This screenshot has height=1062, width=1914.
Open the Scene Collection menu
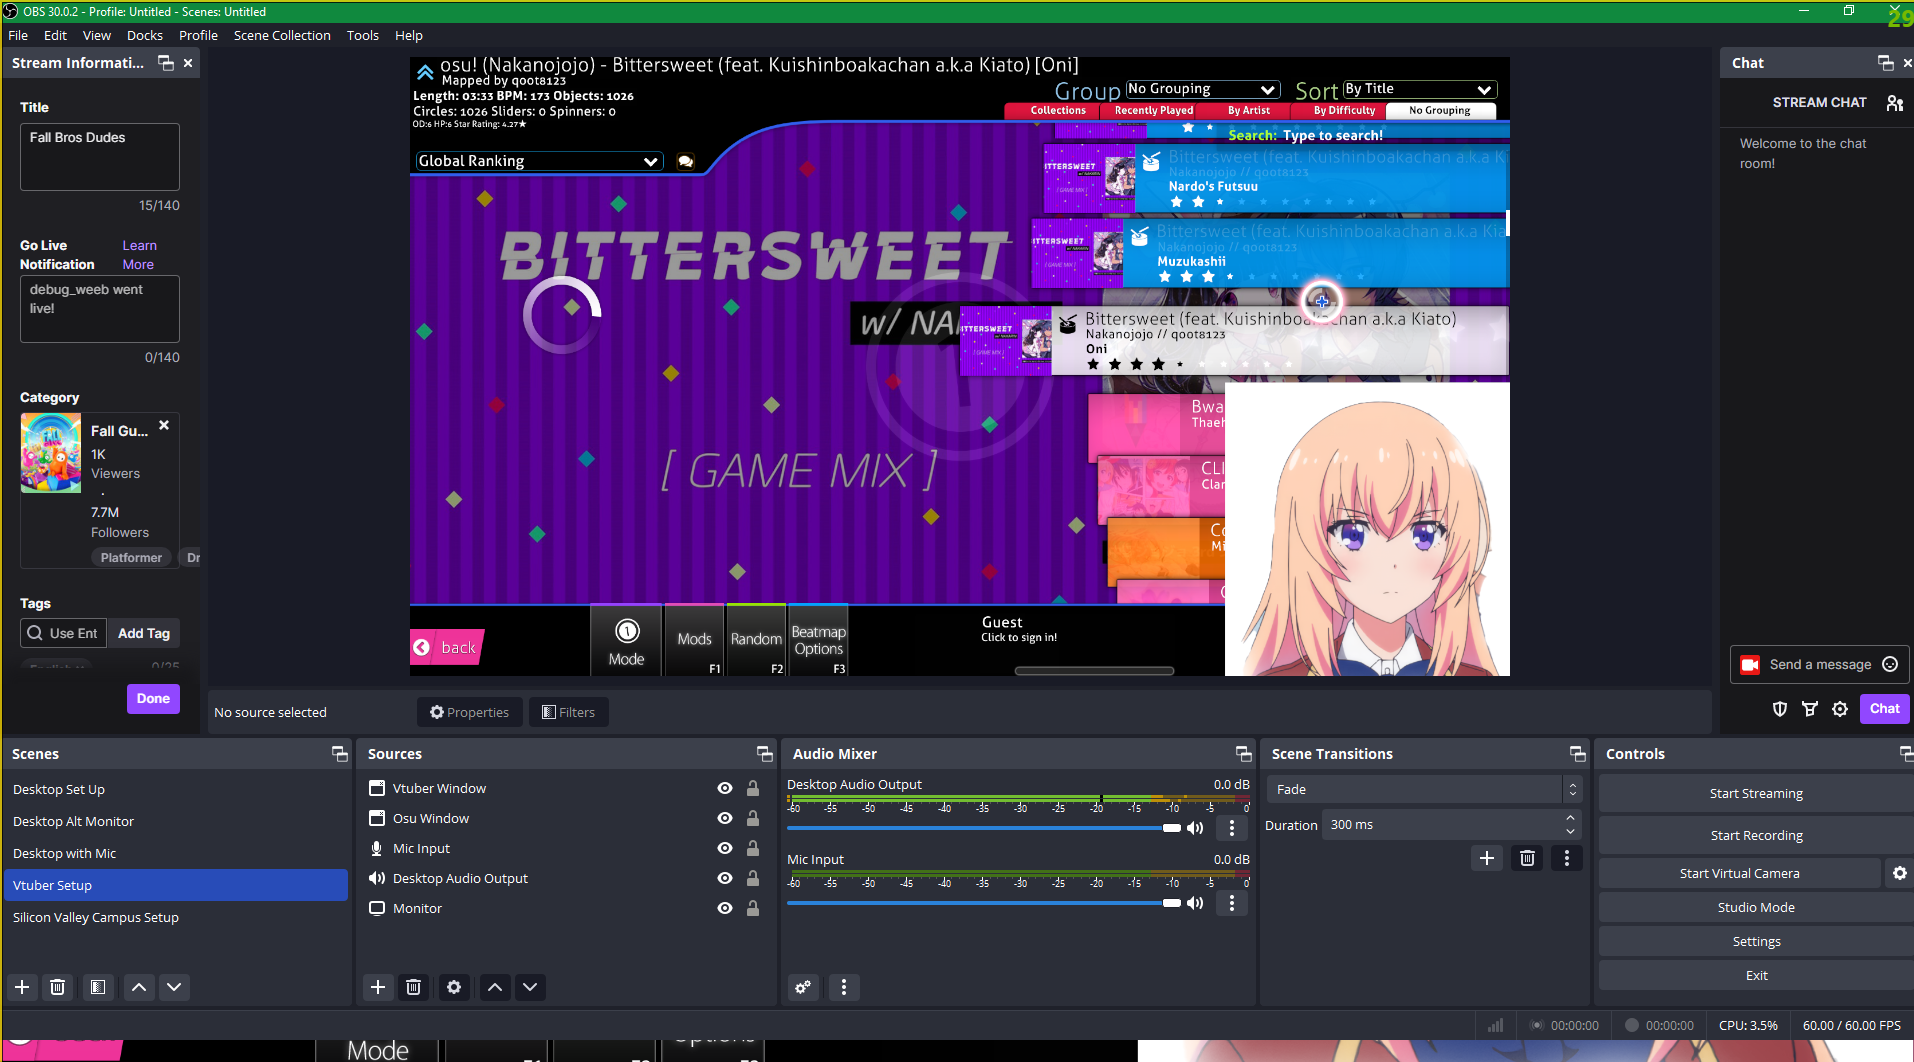point(281,35)
